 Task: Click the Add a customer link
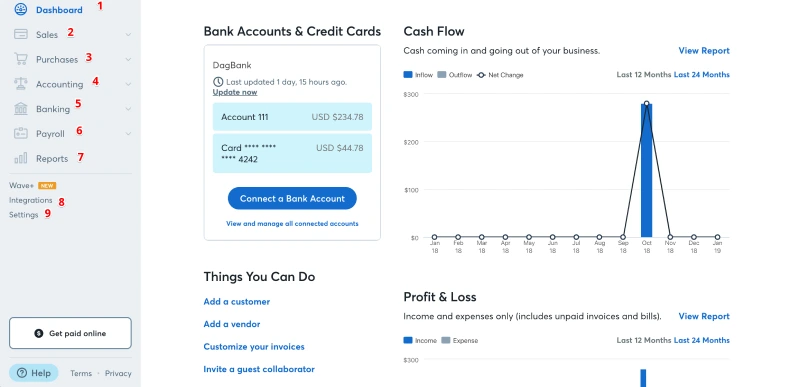237,301
